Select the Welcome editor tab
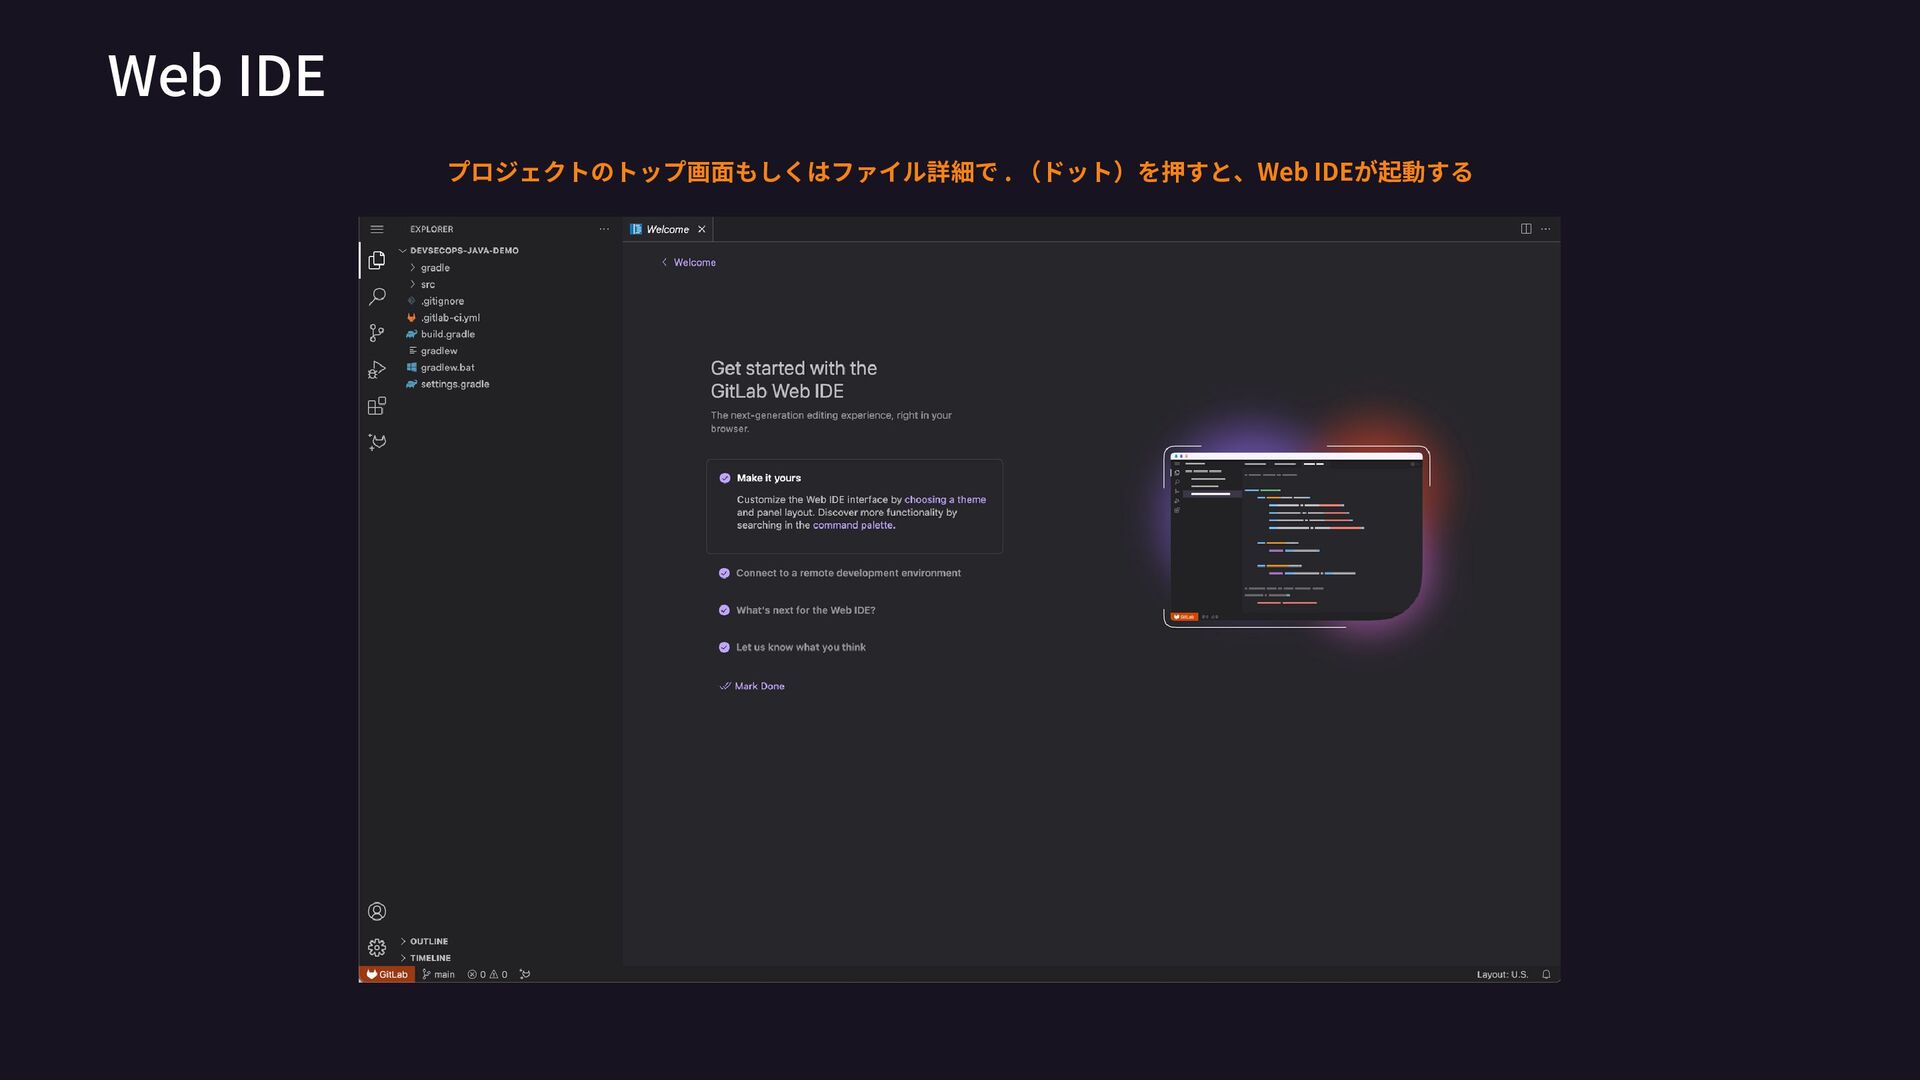 (x=667, y=229)
